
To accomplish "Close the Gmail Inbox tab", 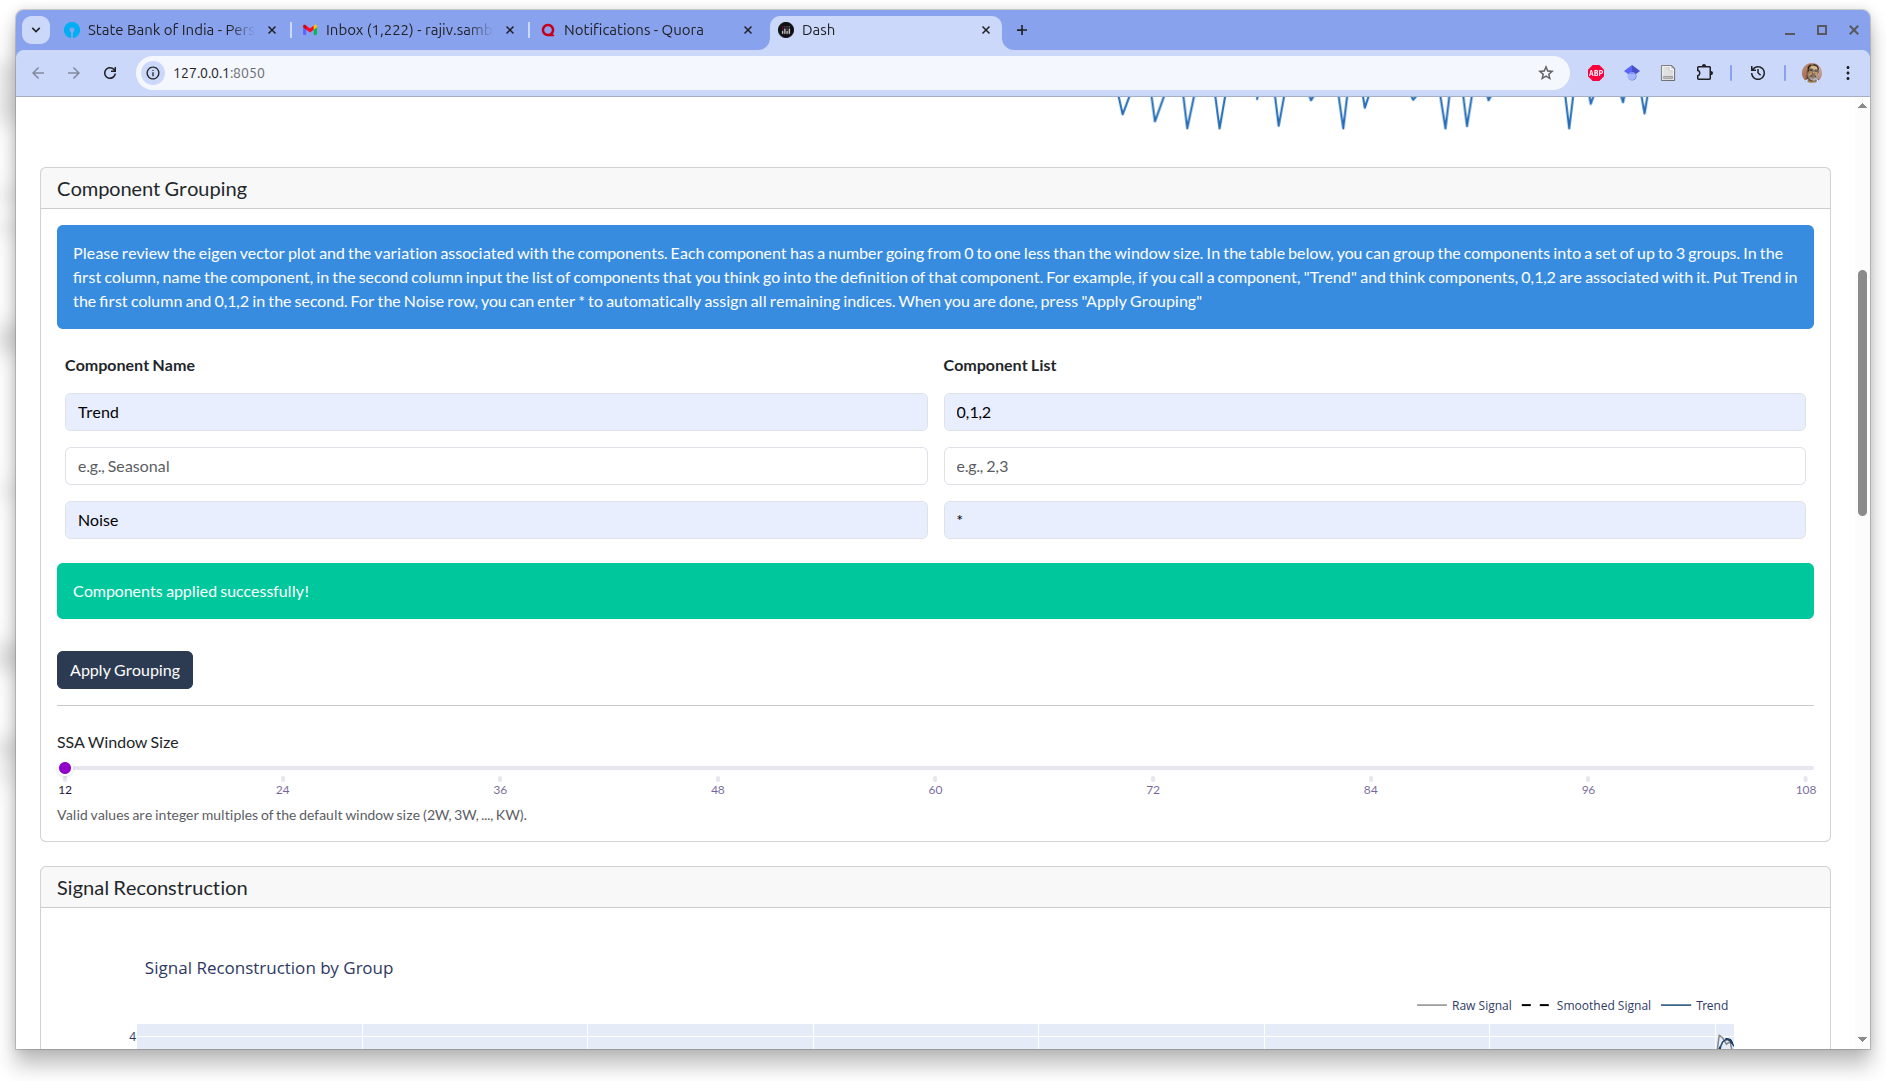I will [x=510, y=30].
